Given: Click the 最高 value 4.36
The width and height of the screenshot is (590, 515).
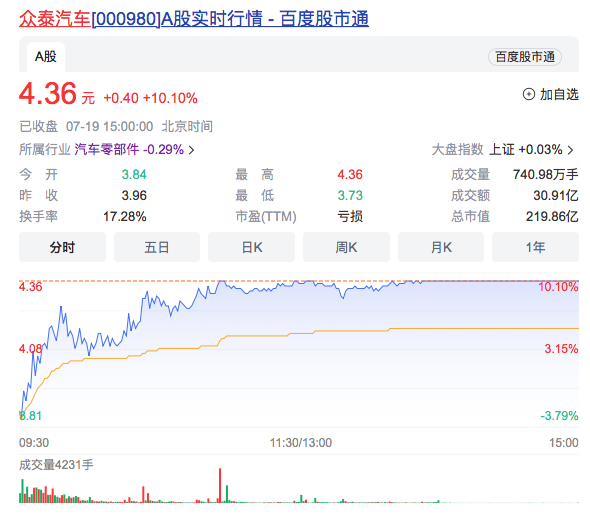Looking at the screenshot, I should (350, 174).
